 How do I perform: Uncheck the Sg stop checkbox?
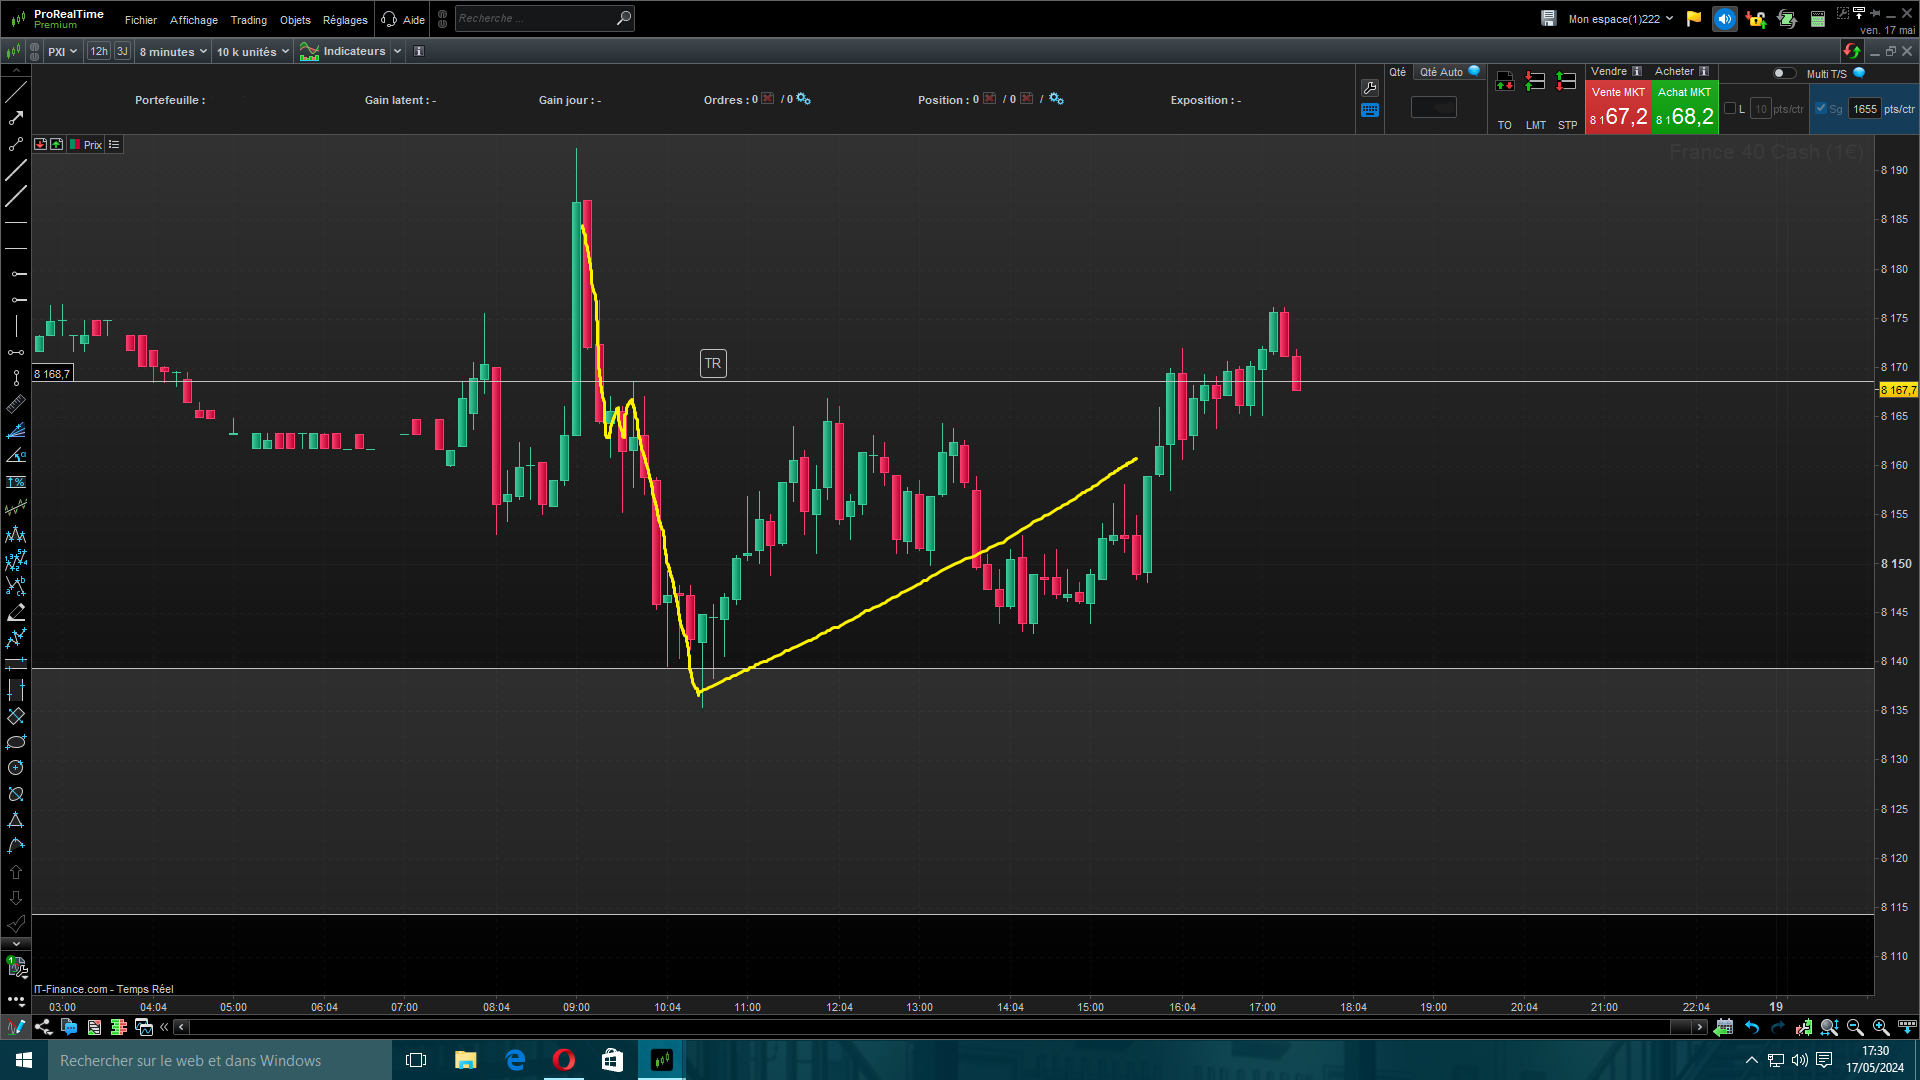tap(1821, 109)
